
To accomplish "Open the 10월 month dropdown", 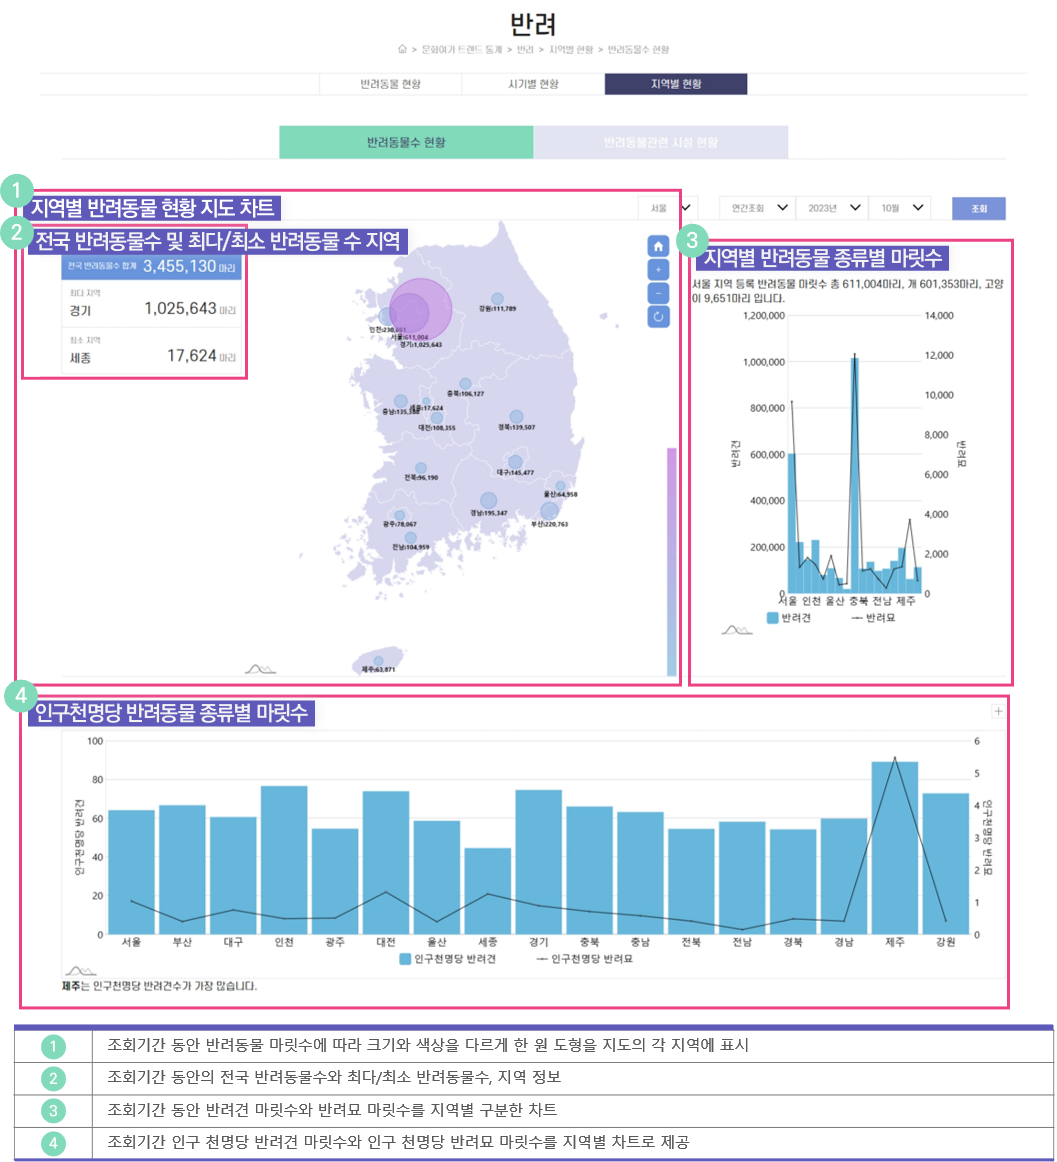I will click(x=899, y=208).
